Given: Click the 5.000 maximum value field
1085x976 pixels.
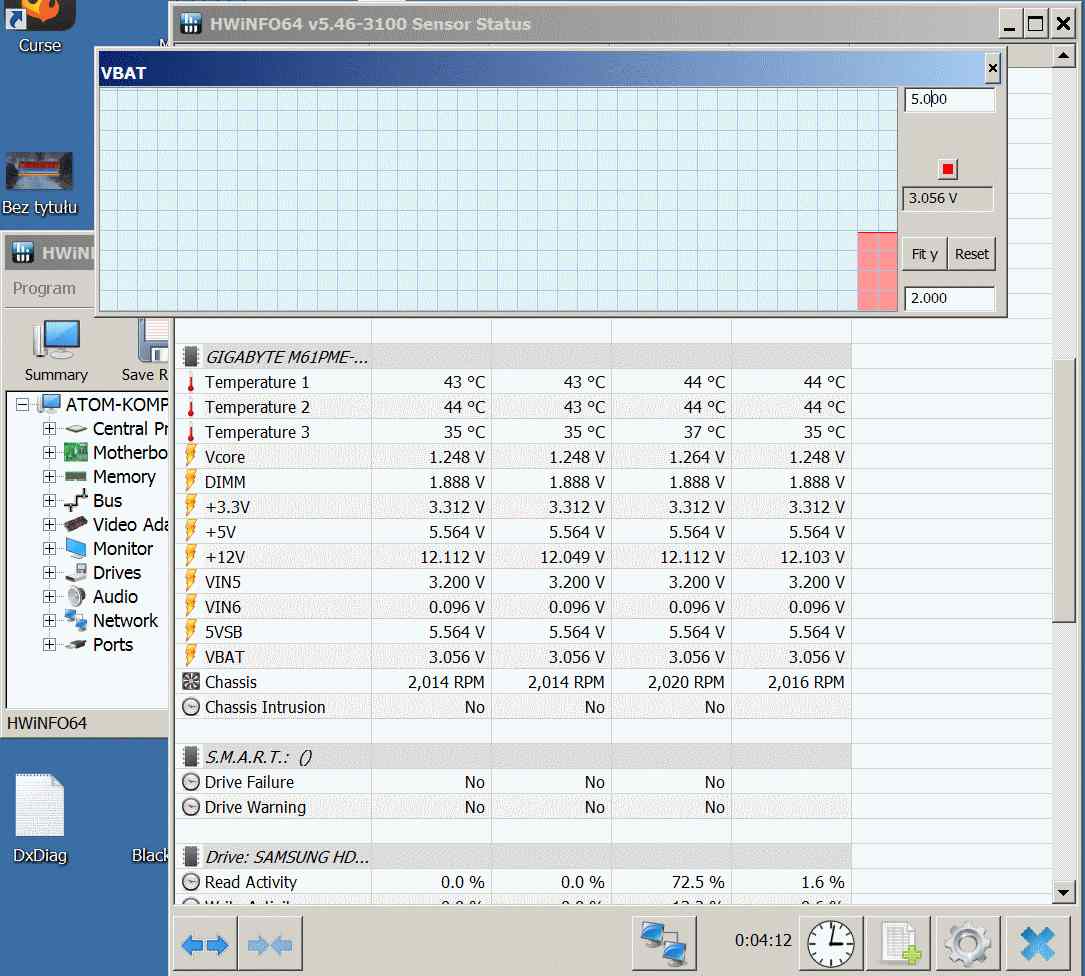Looking at the screenshot, I should point(949,100).
